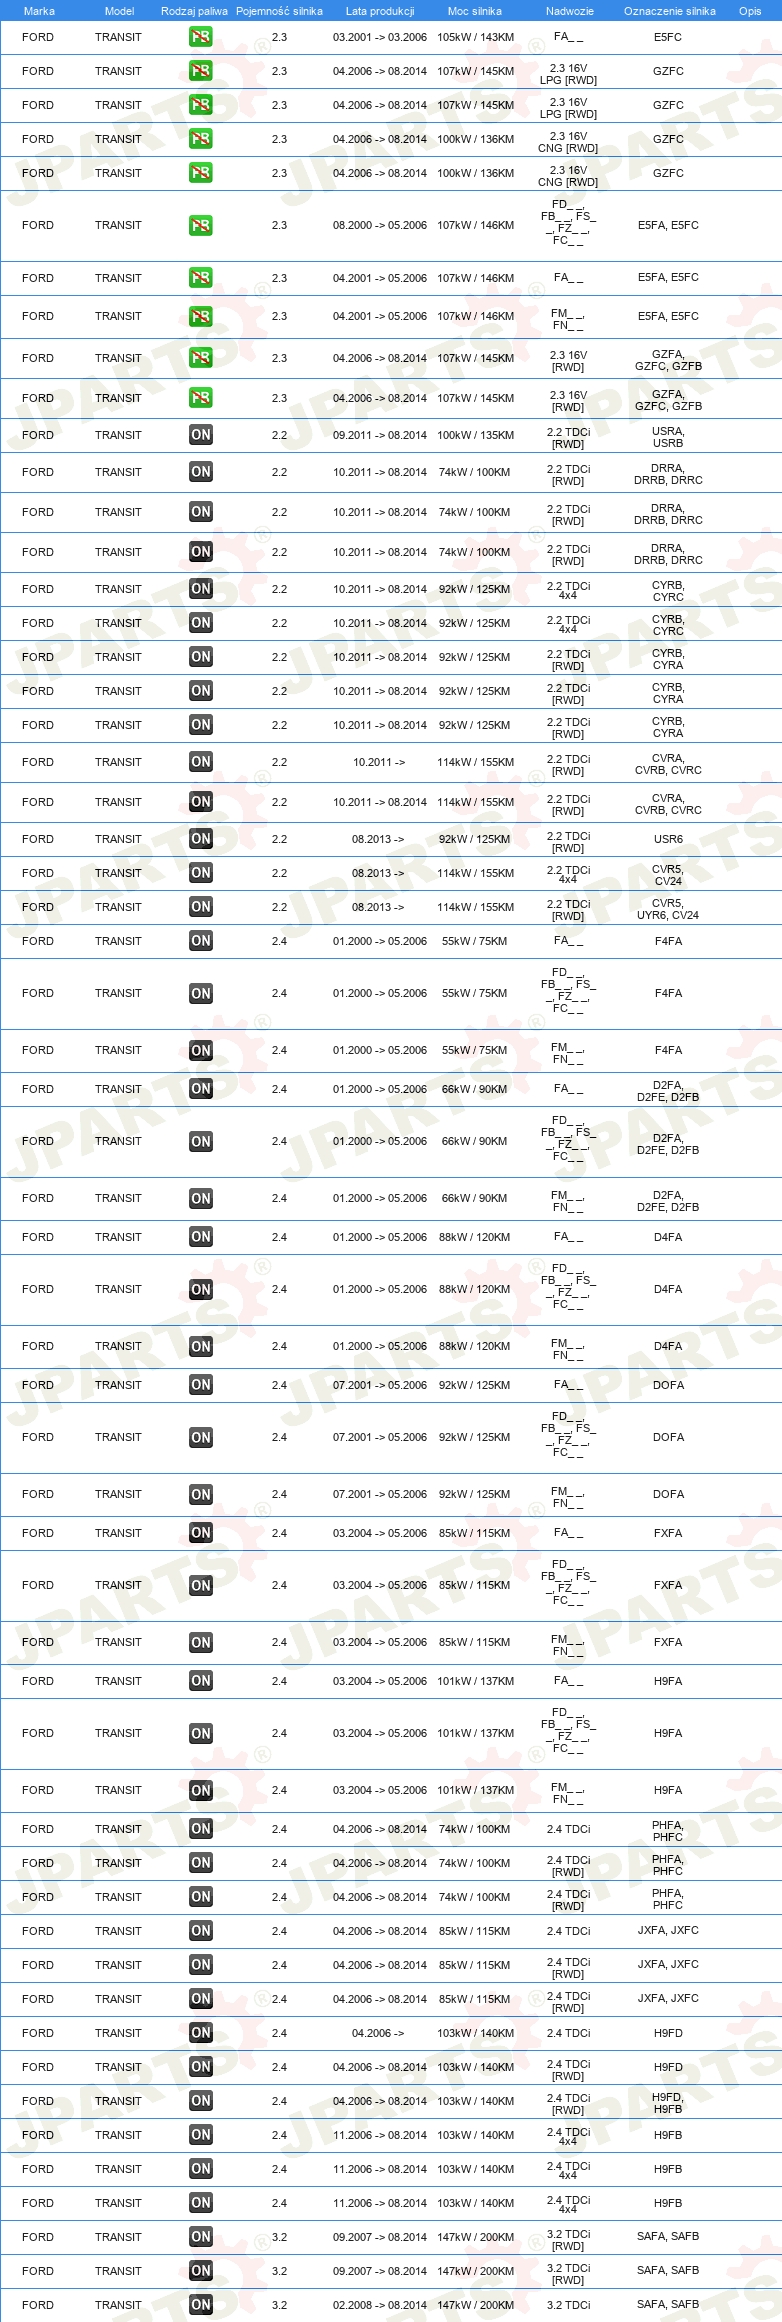Select the engine code cell CVR5, UYR6, CV24
The height and width of the screenshot is (2322, 782).
(668, 909)
